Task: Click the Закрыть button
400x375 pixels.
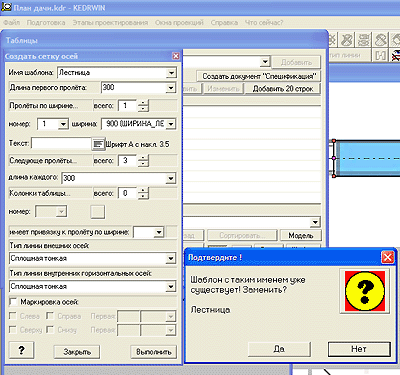Action: click(x=77, y=352)
